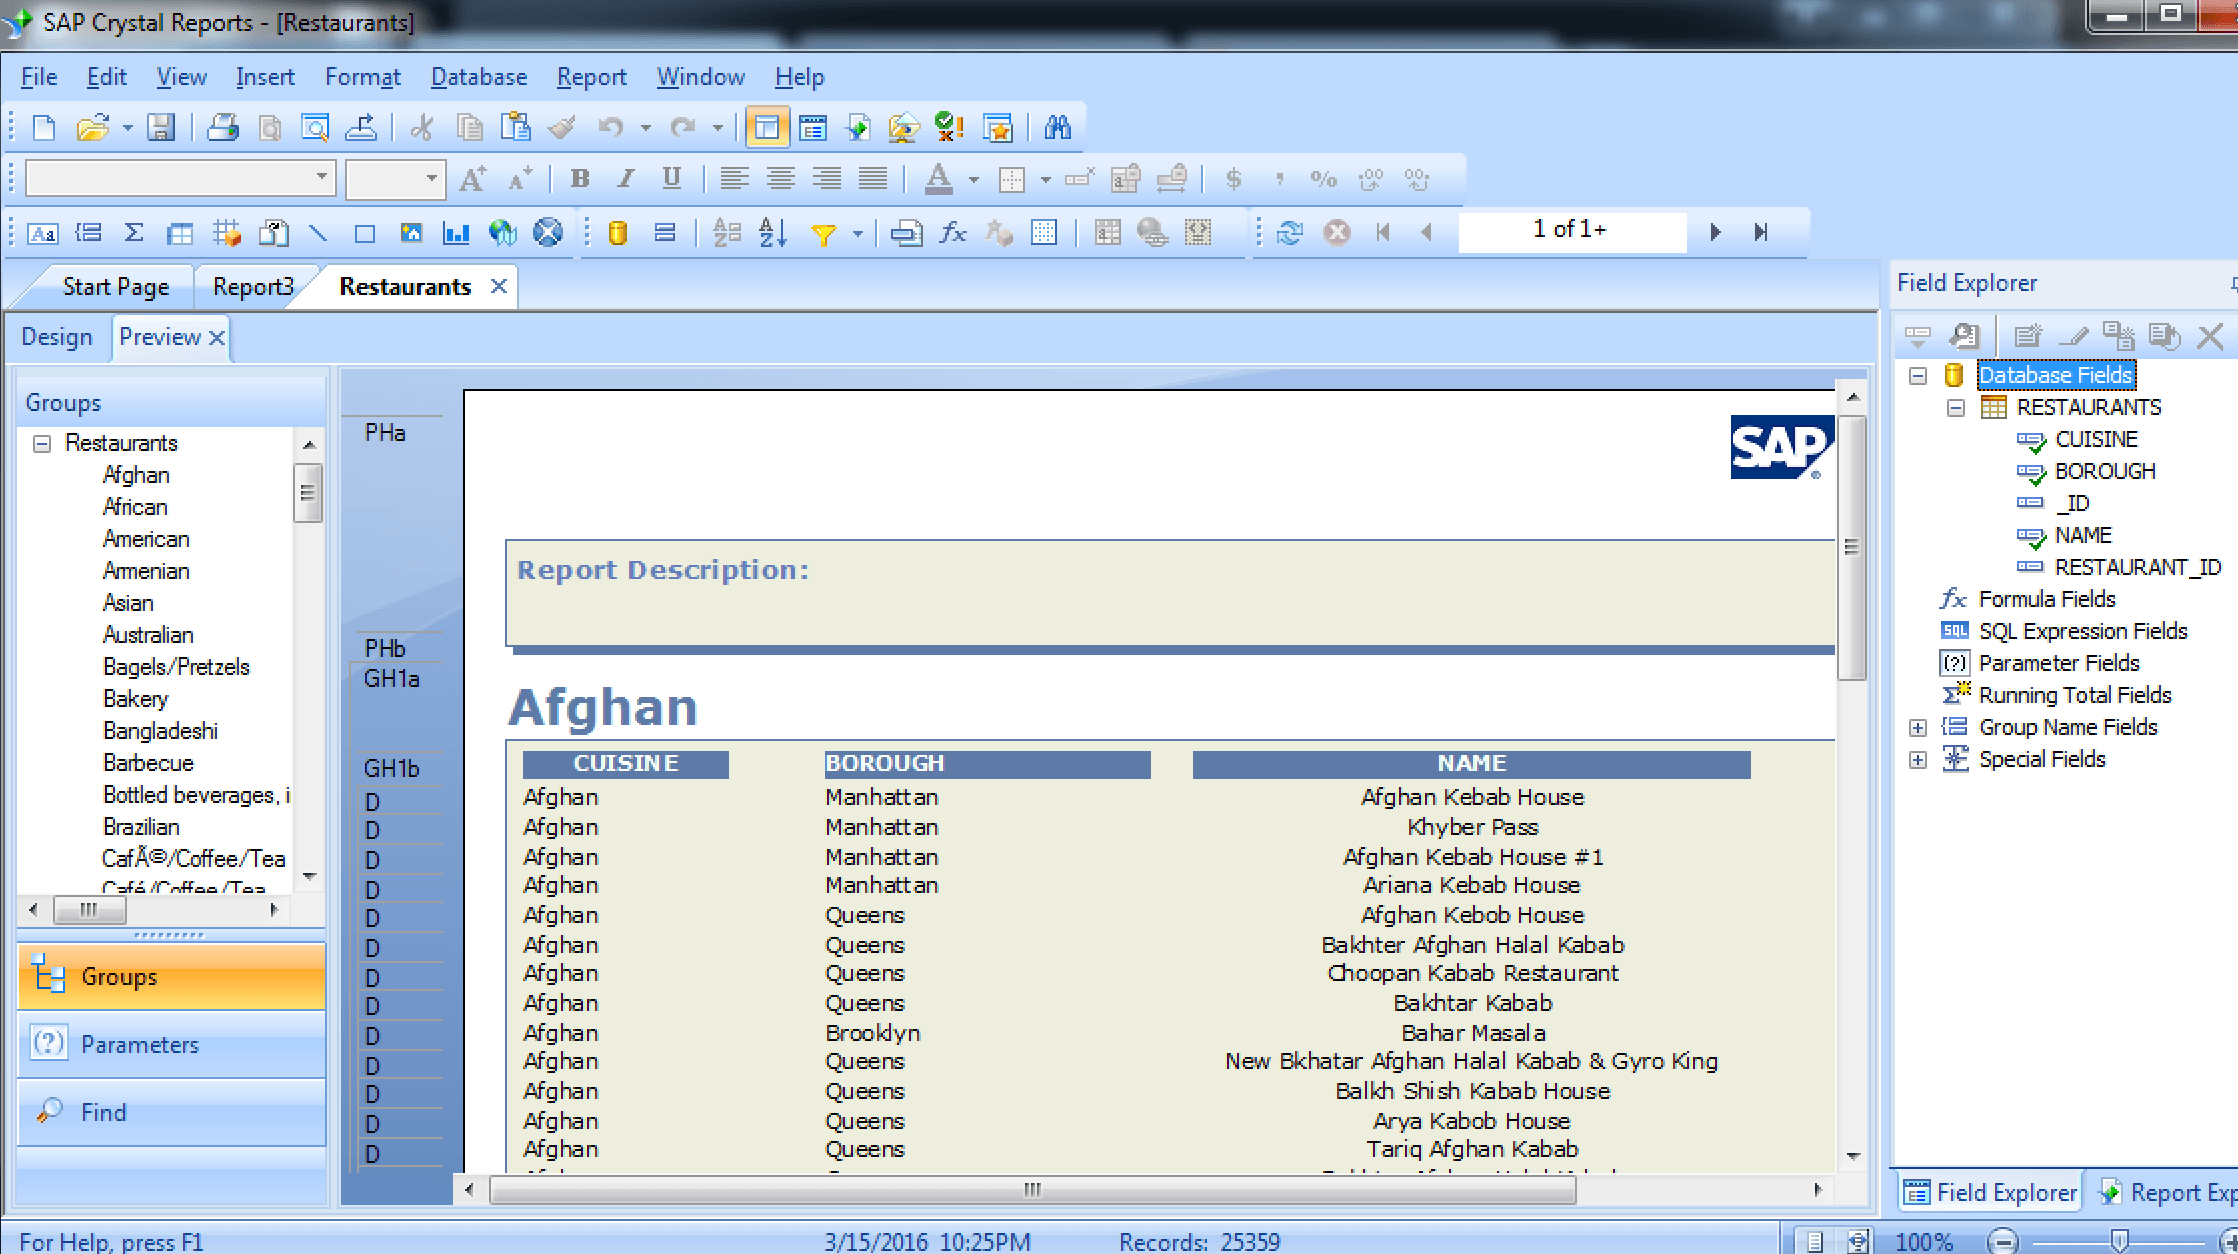The width and height of the screenshot is (2238, 1254).
Task: Expand Group Name Fields node
Action: (1917, 728)
